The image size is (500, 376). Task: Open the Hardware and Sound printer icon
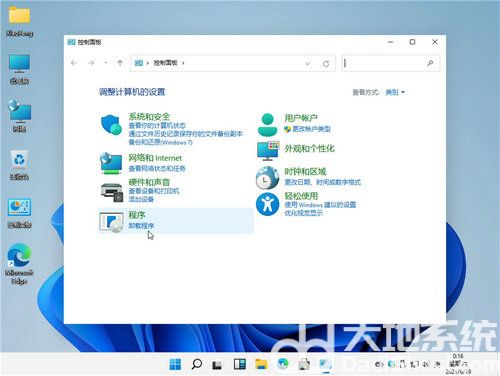tap(112, 192)
